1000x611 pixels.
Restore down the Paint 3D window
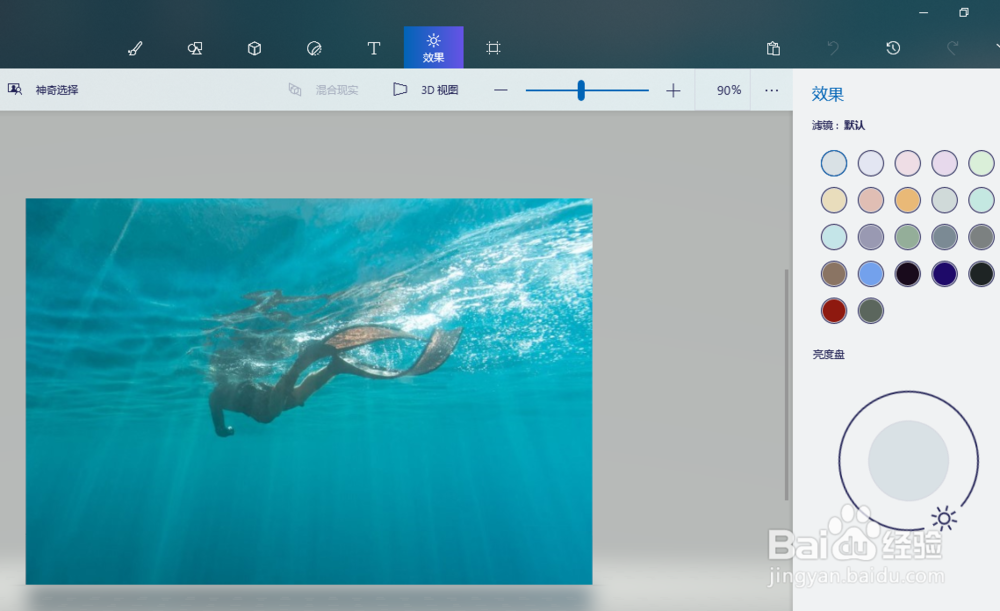[964, 13]
